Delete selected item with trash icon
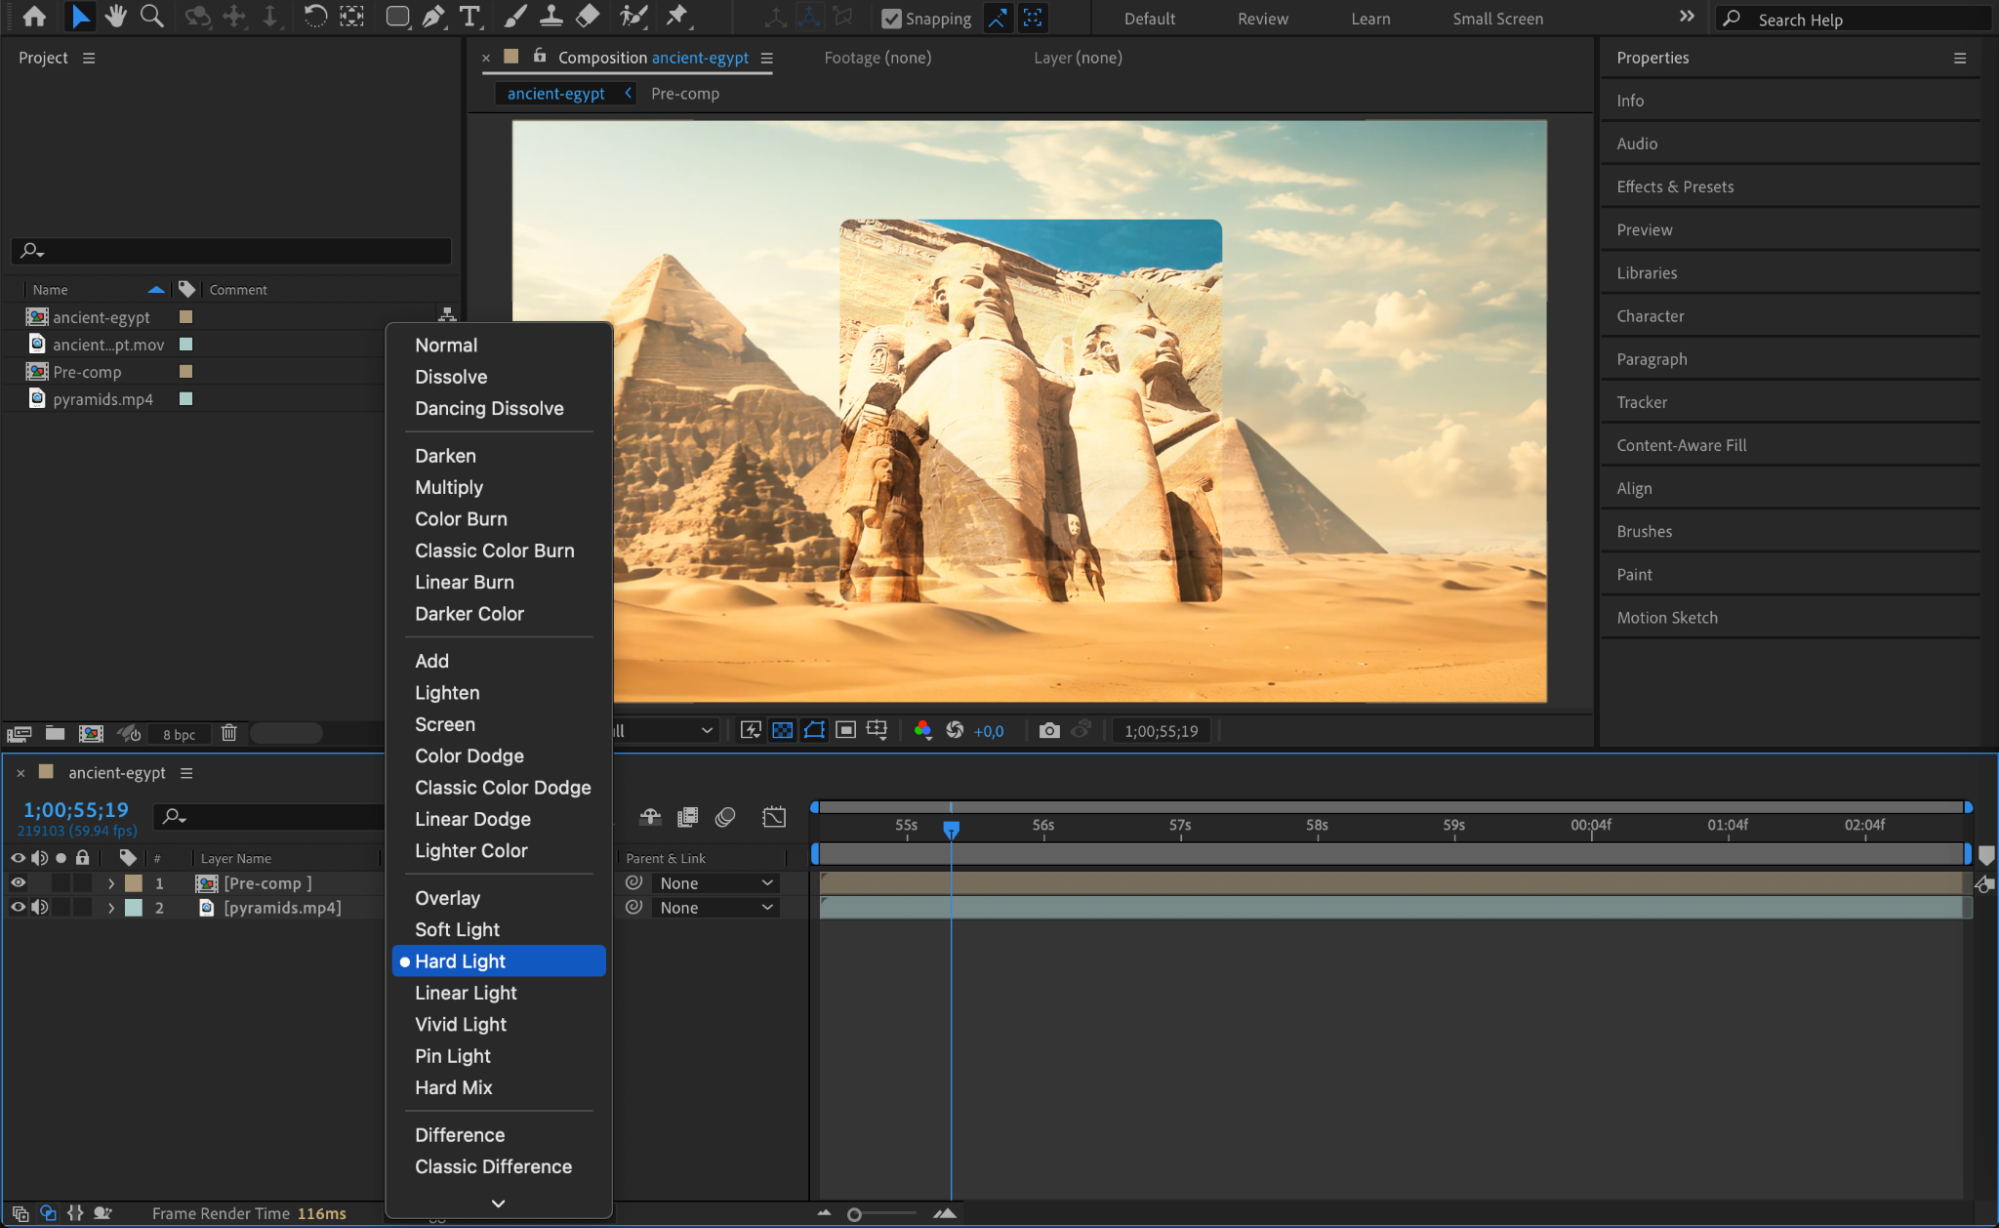Viewport: 1999px width, 1228px height. [229, 733]
